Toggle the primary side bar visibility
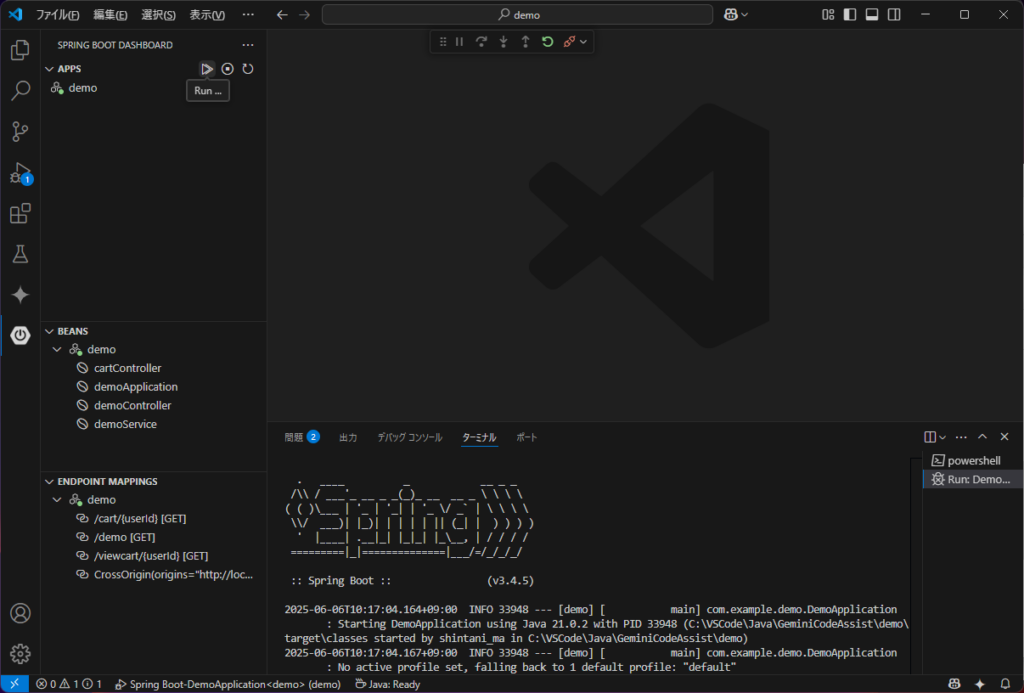Screen dimensions: 1024x693 pos(850,14)
